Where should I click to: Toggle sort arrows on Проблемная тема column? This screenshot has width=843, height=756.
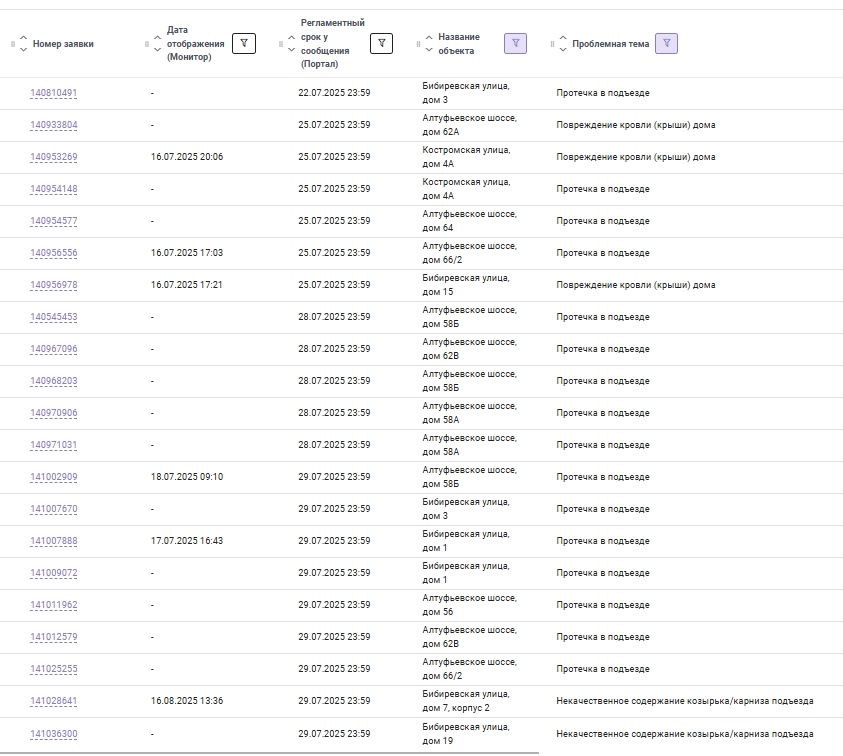point(563,44)
